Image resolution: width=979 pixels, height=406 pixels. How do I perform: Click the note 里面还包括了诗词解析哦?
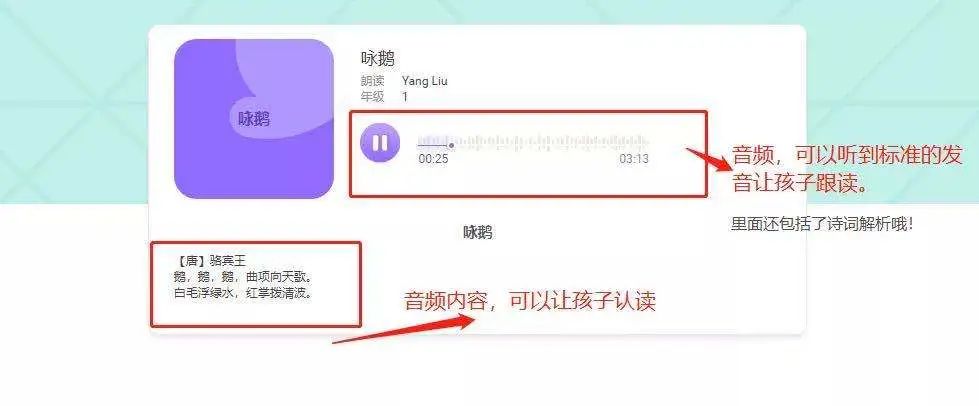(x=822, y=224)
